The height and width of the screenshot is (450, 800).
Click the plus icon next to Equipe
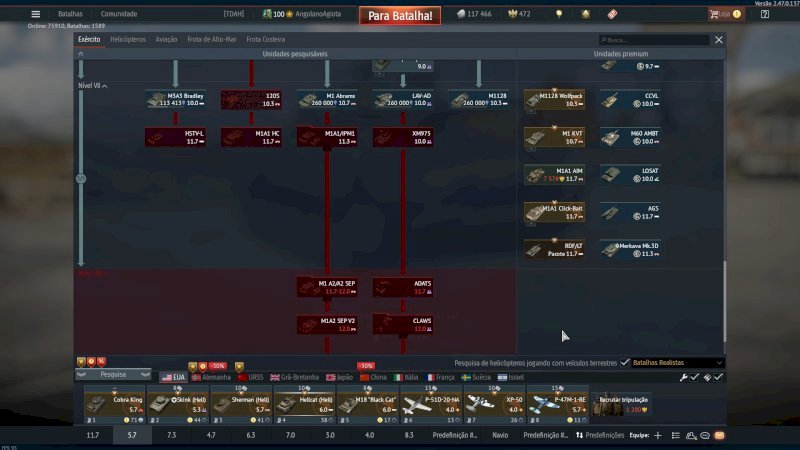pyautogui.click(x=660, y=436)
